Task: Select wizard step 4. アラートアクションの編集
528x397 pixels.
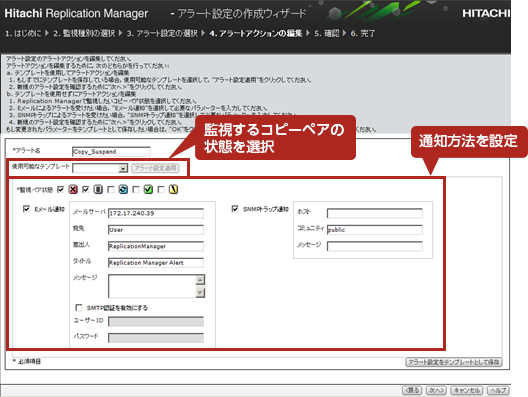Action: 256,33
